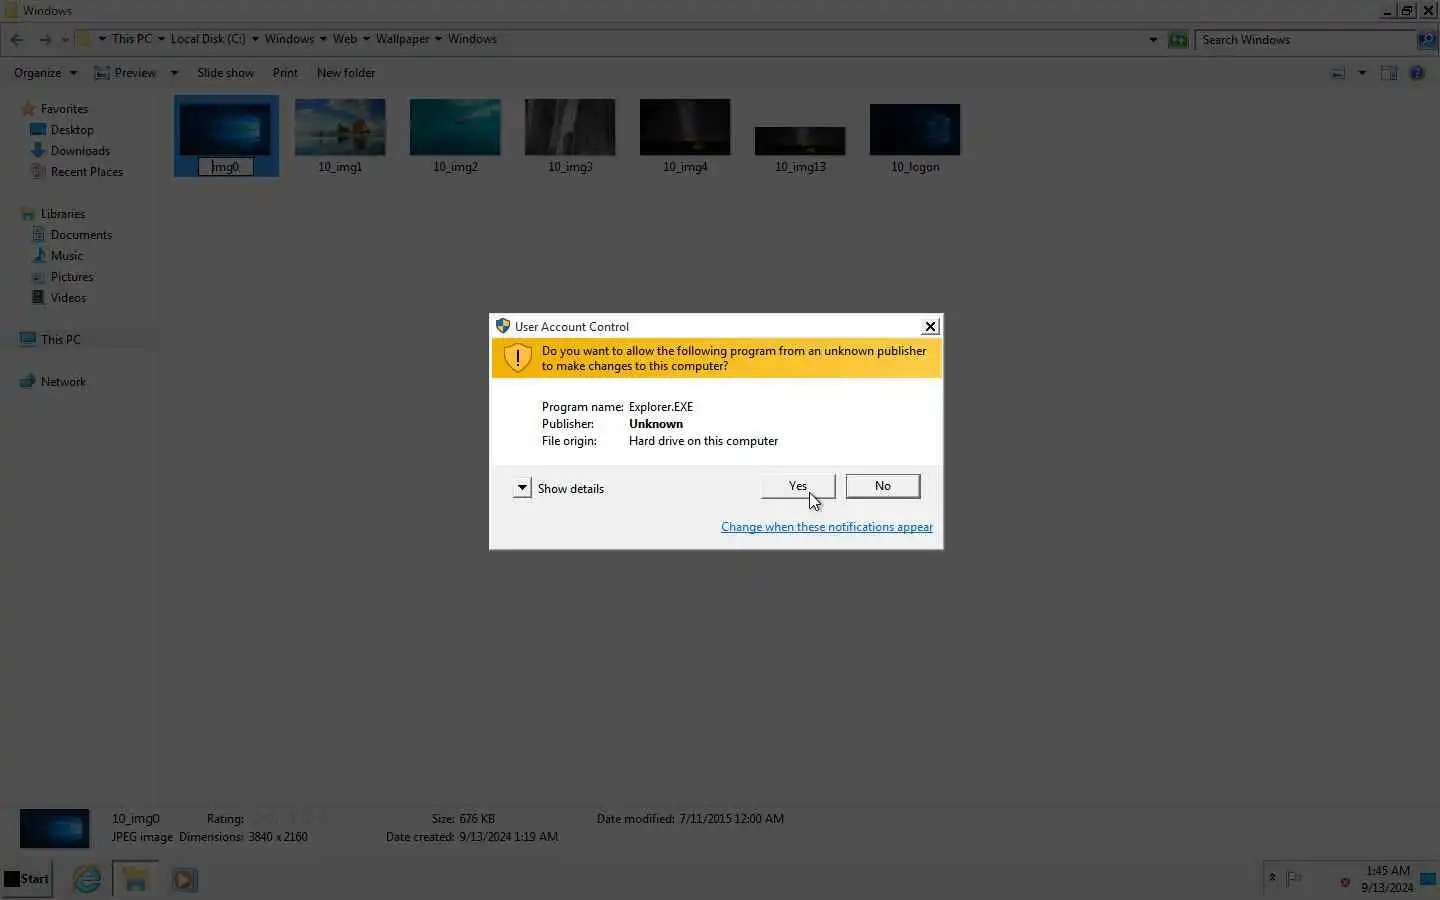Select the 10_img3 wallpaper thumbnail
1440x900 pixels.
tap(570, 127)
